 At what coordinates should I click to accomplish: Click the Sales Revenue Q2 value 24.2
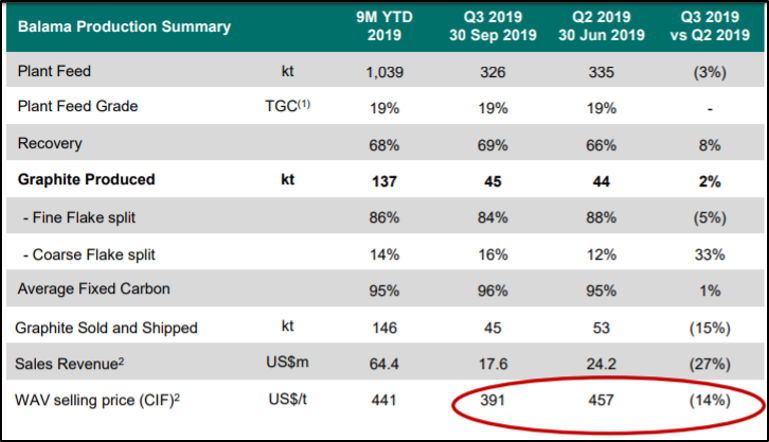[601, 364]
